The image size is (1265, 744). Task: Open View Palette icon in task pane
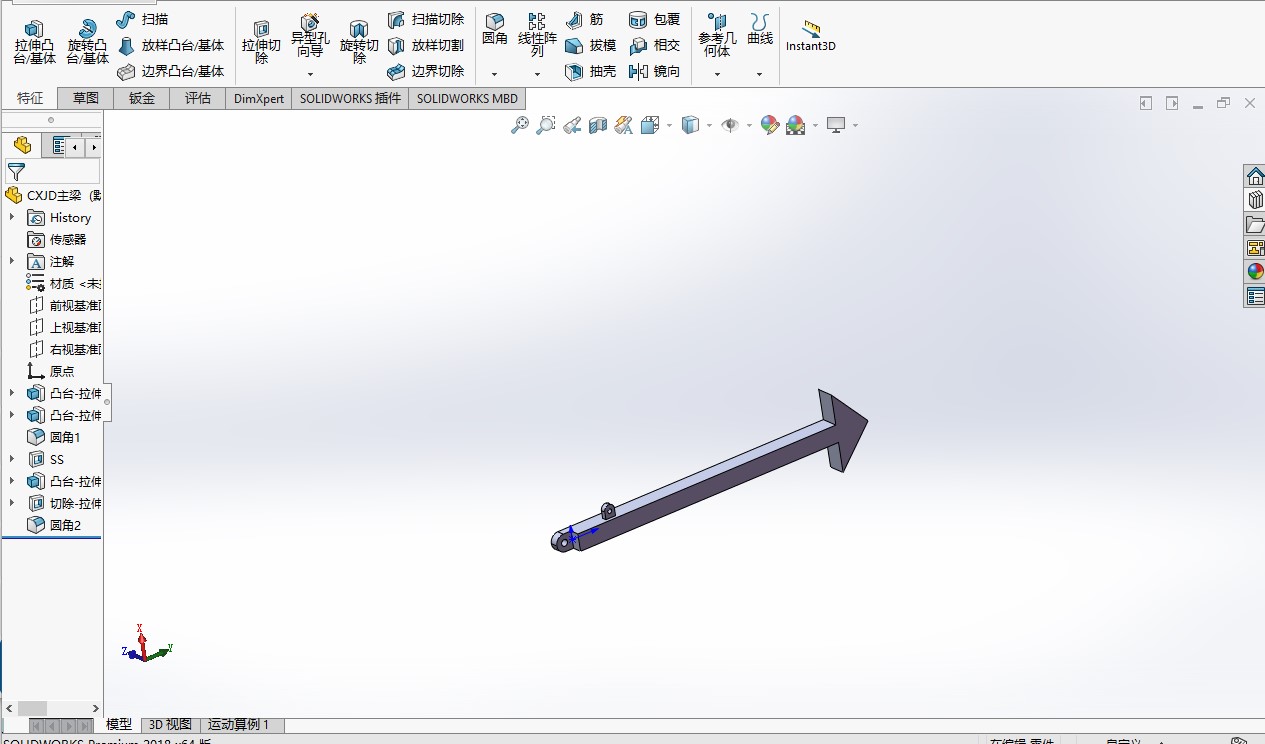coord(1255,248)
